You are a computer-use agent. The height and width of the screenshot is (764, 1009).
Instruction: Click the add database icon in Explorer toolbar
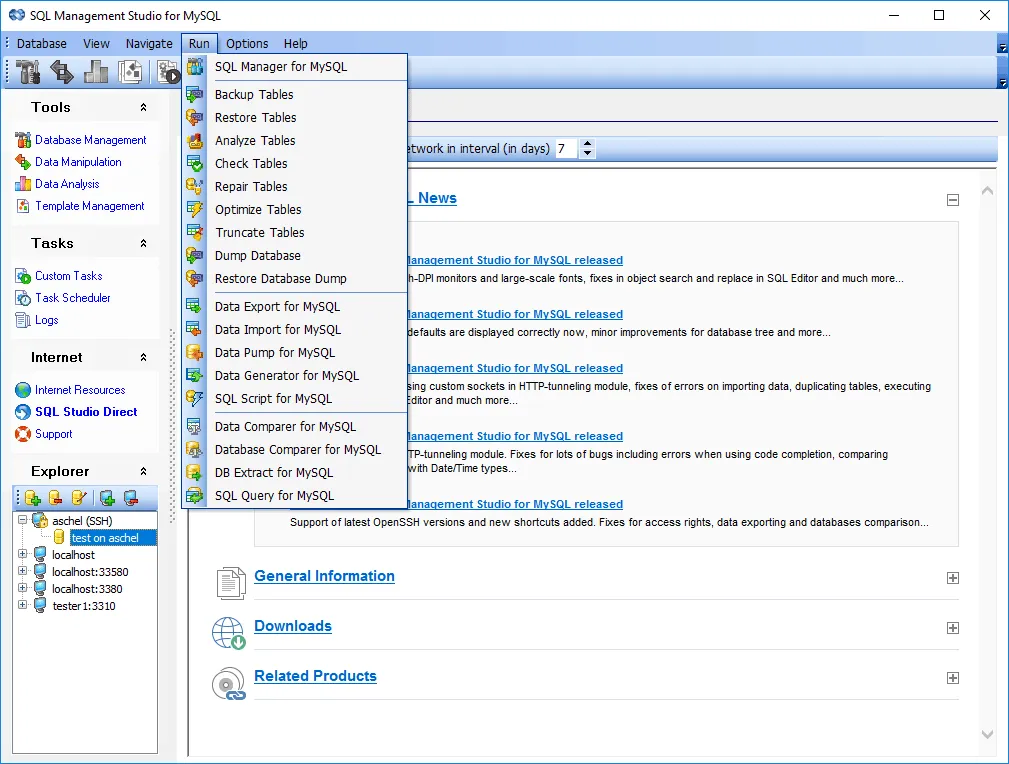33,498
